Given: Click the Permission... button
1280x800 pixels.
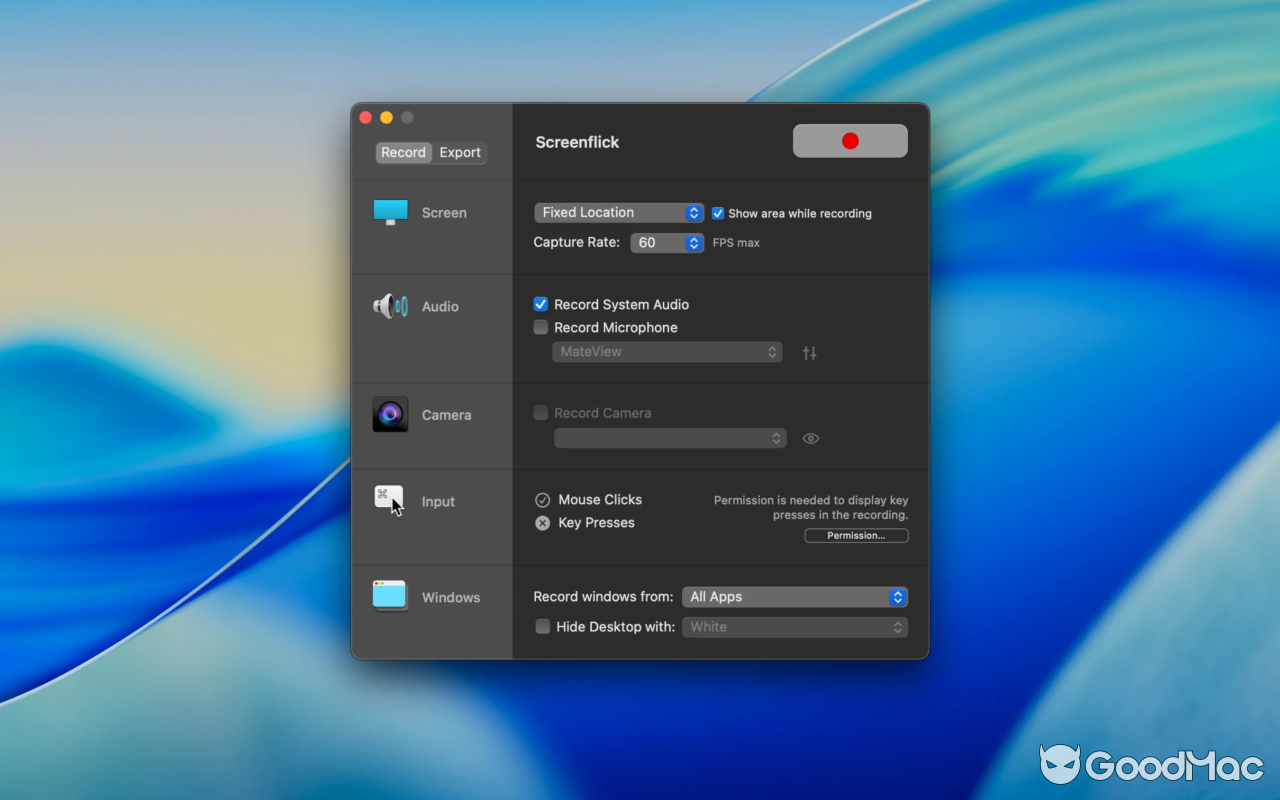Looking at the screenshot, I should tap(856, 536).
